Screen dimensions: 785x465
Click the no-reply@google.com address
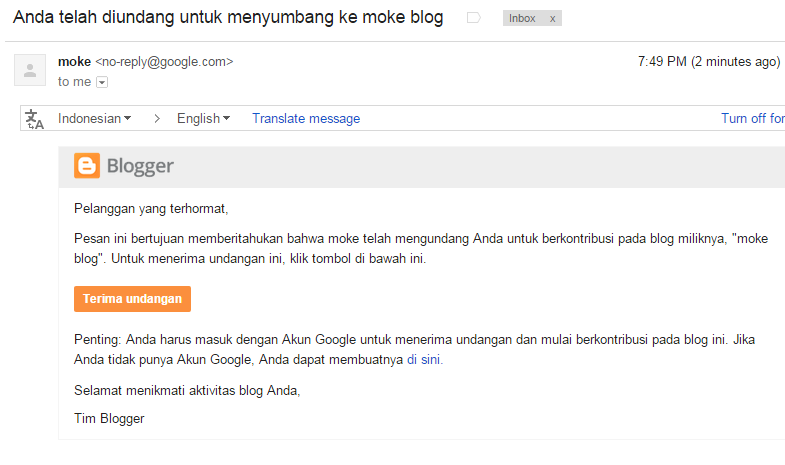pos(164,62)
